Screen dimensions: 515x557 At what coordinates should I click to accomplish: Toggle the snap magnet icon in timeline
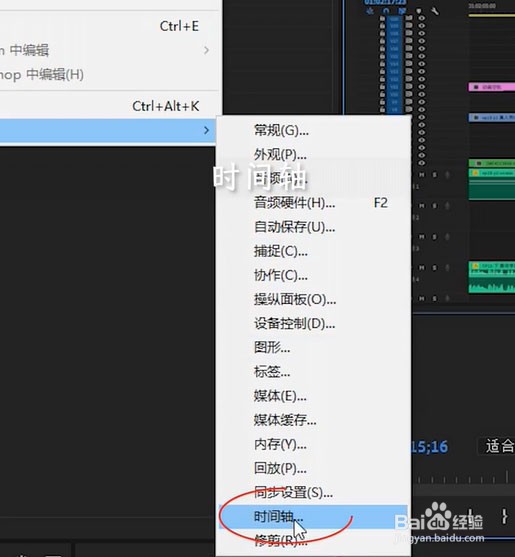(x=386, y=11)
